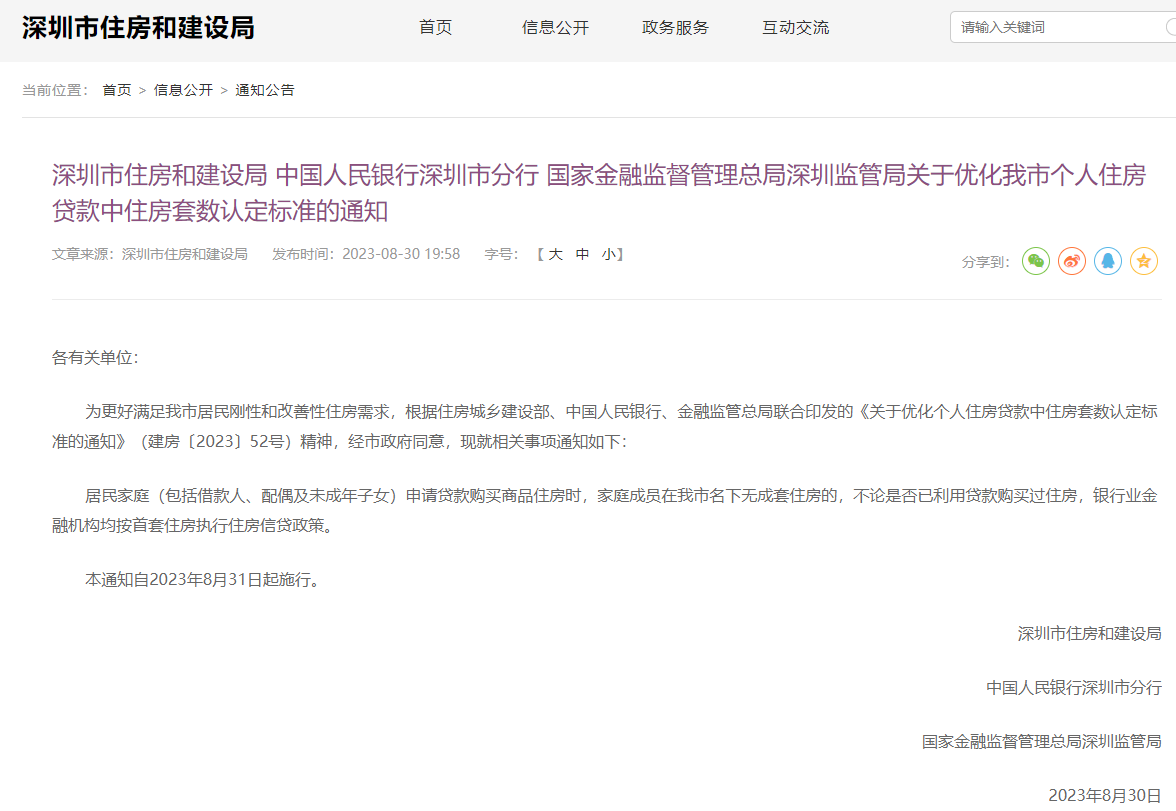Click the QQ penguin share icon

(1108, 261)
